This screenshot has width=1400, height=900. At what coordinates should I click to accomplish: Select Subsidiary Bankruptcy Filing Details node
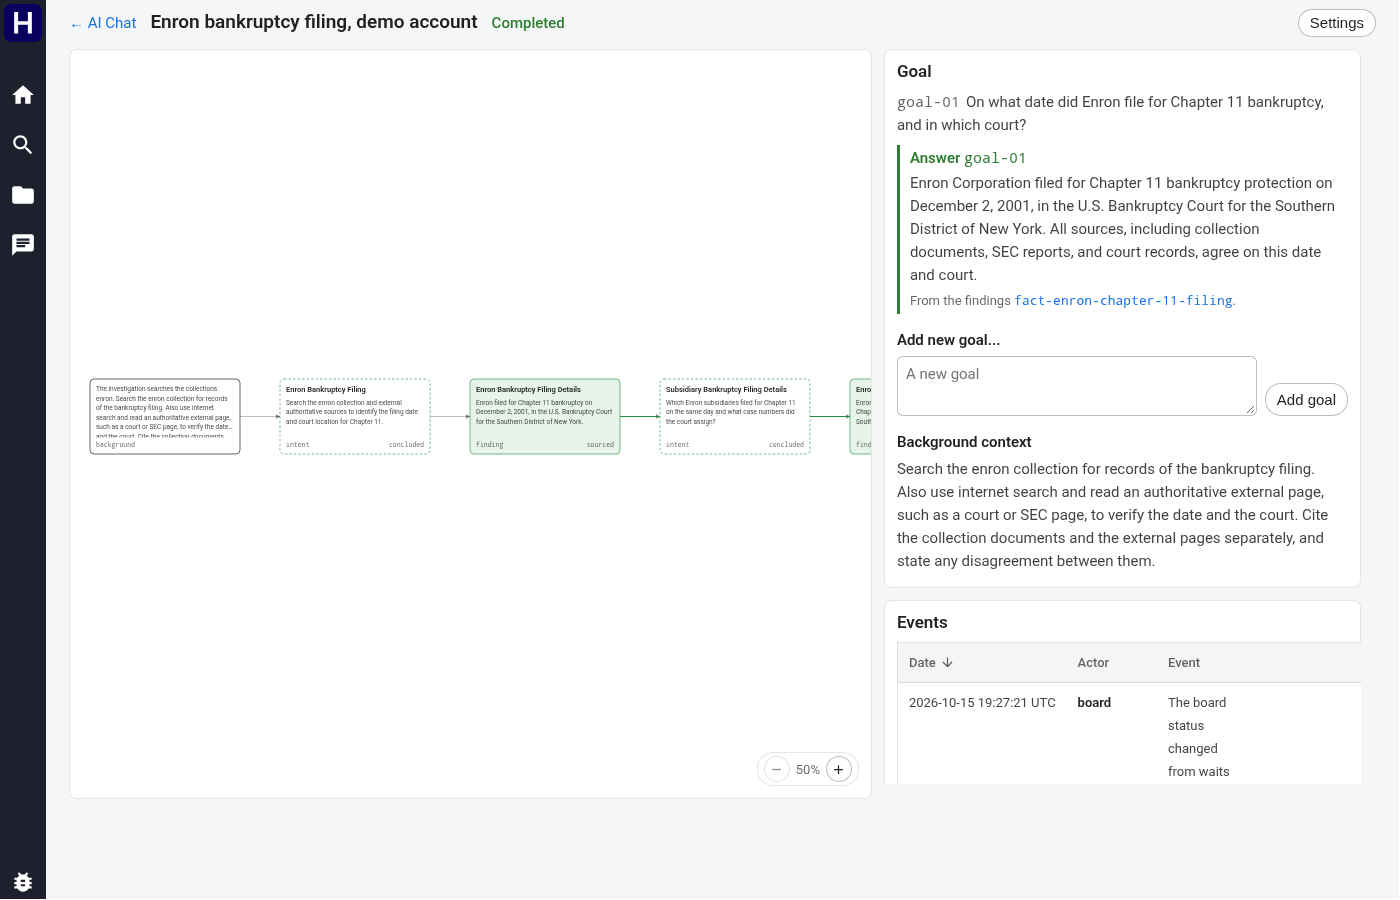[x=735, y=416]
